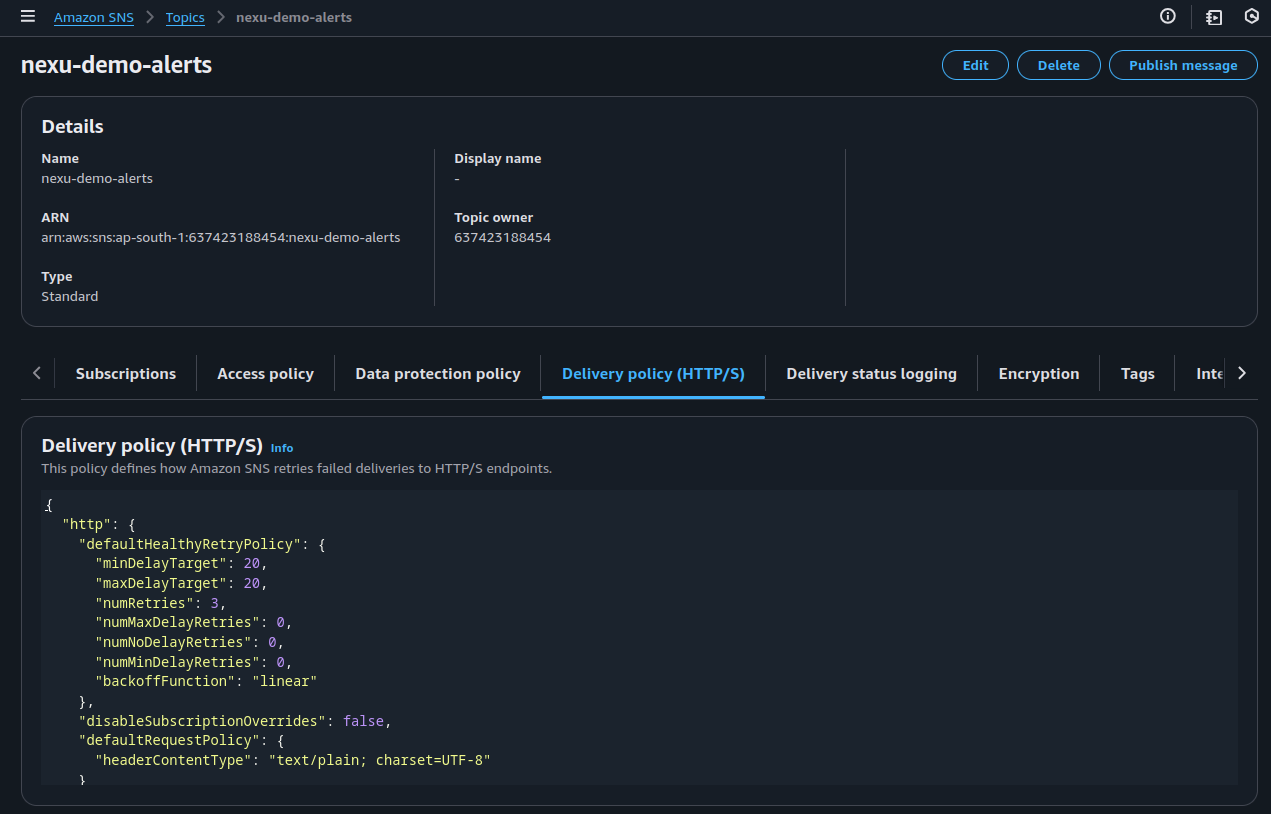Switch to the Subscriptions tab
The width and height of the screenshot is (1271, 814).
tap(126, 374)
